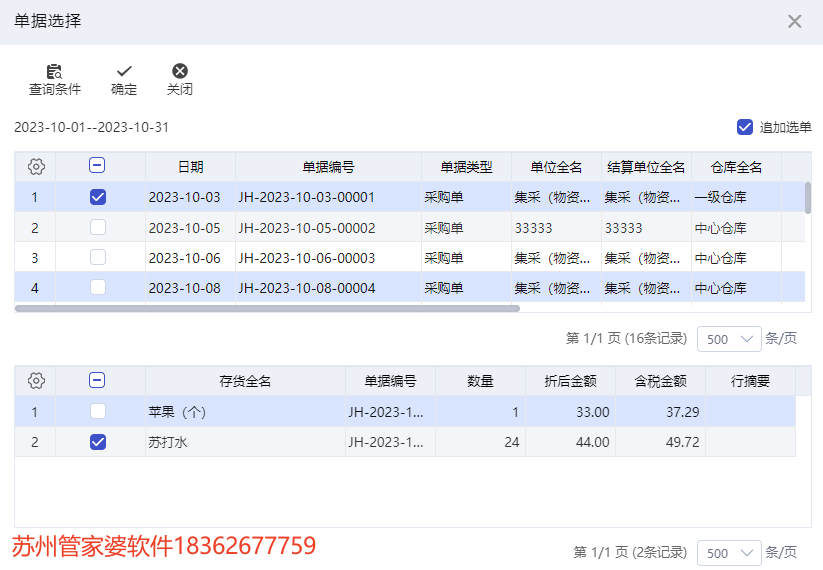Select row 4 document JH-2023-10-08-00004
Screen dimensions: 823x570
(306, 288)
